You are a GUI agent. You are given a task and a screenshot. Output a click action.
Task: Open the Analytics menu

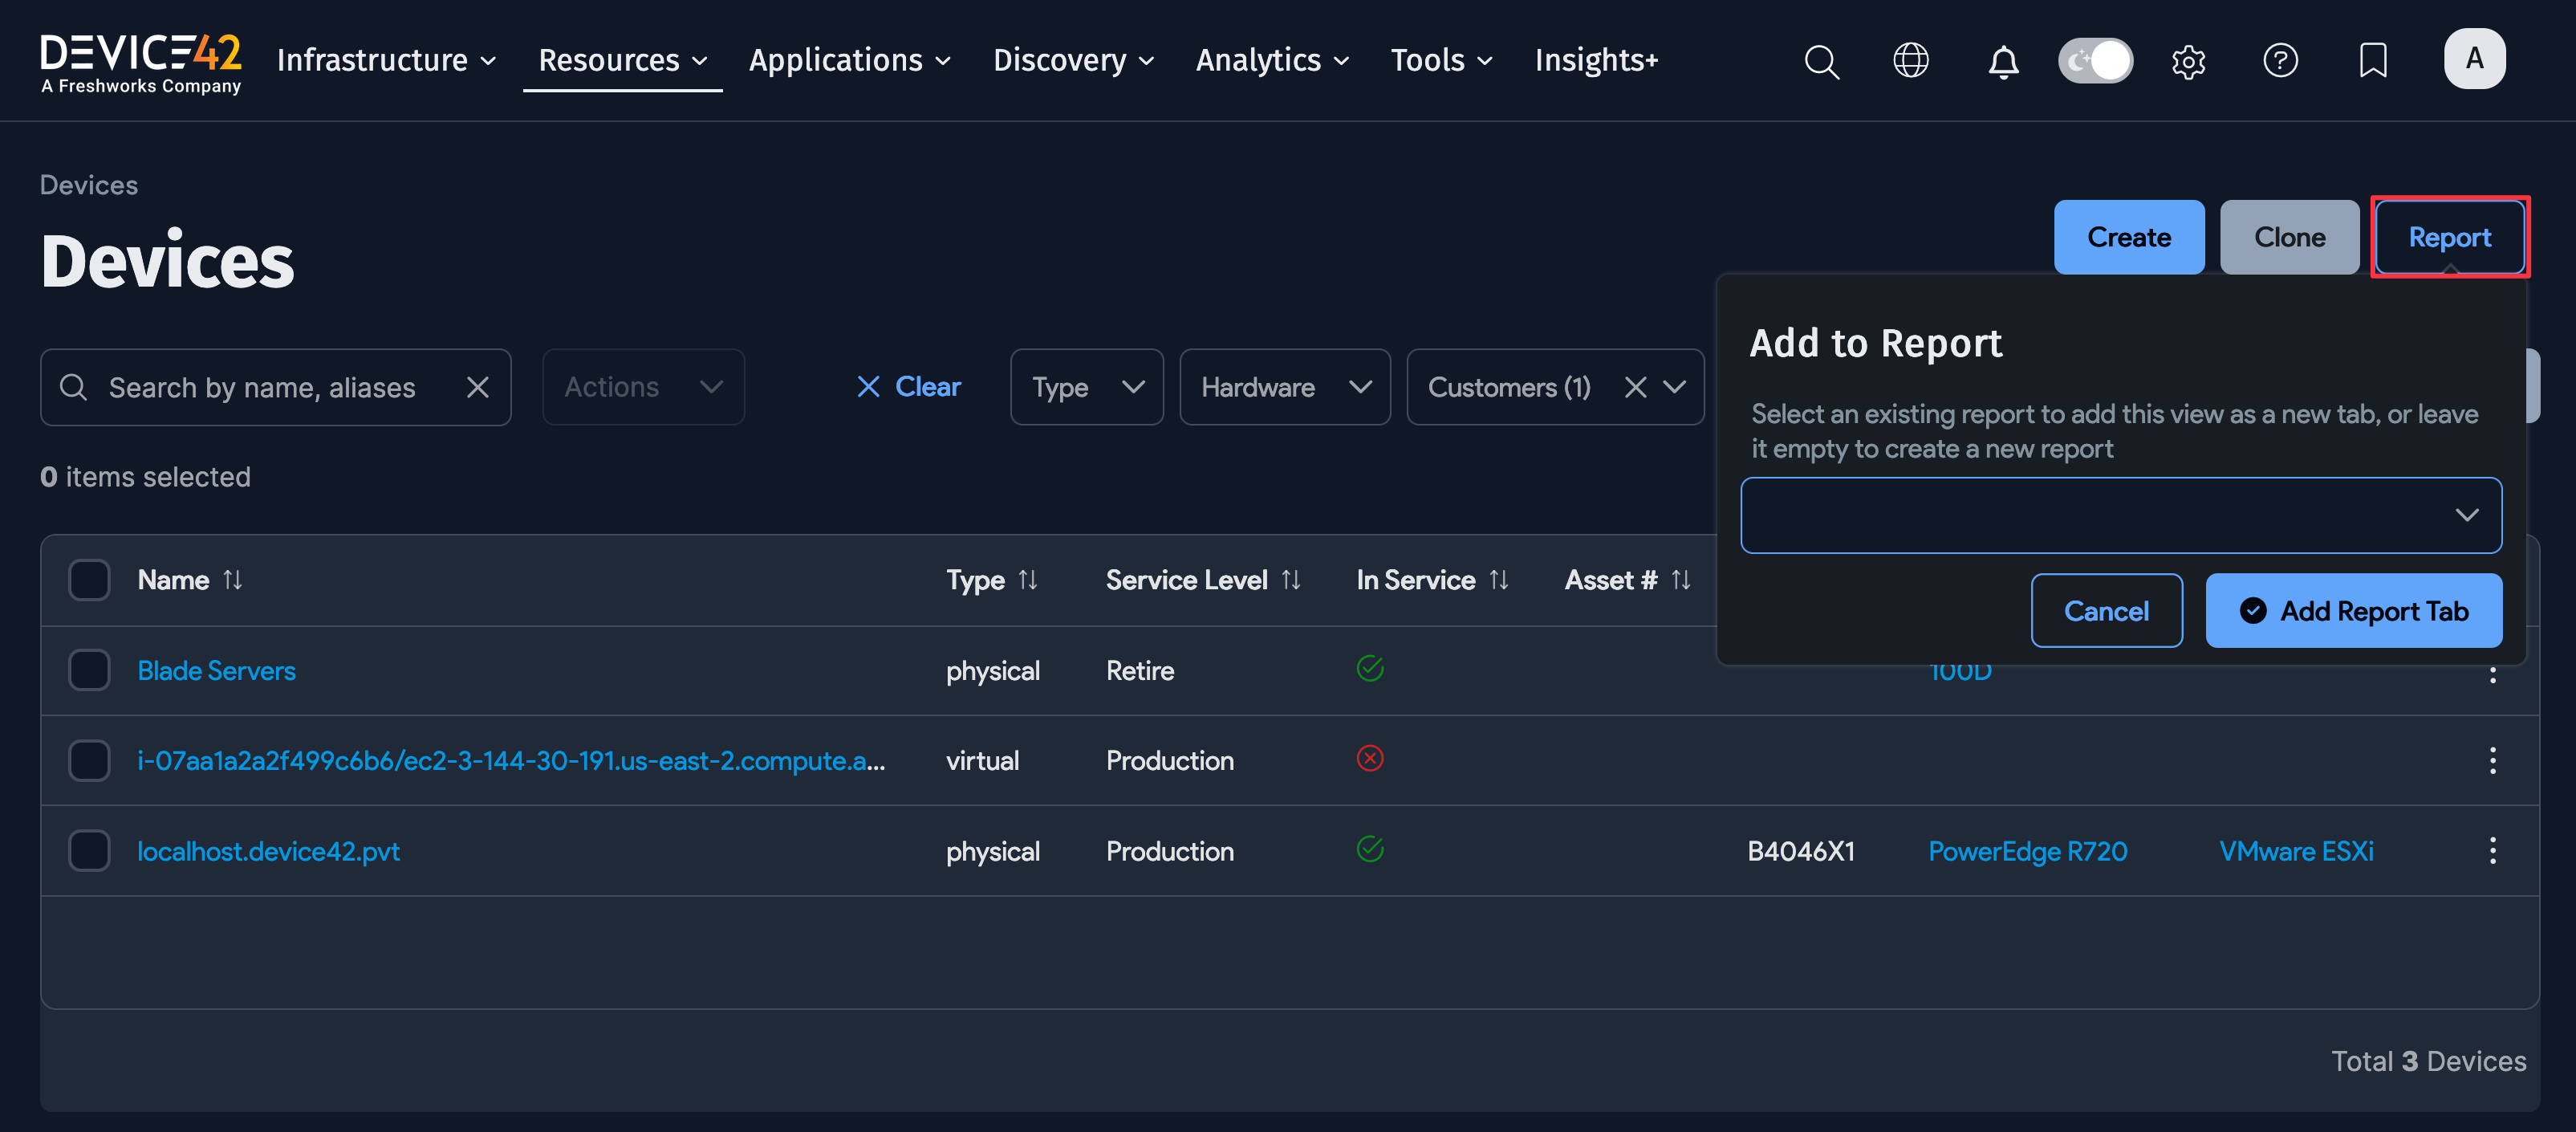pos(1272,61)
